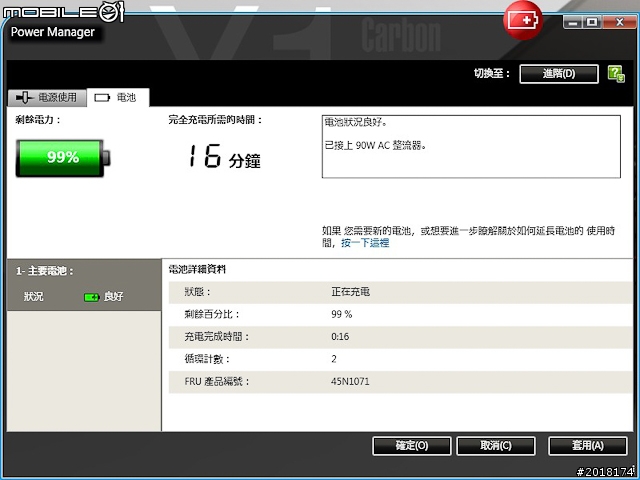Cancel with the 取消(C) button
This screenshot has width=640, height=480.
coord(496,446)
